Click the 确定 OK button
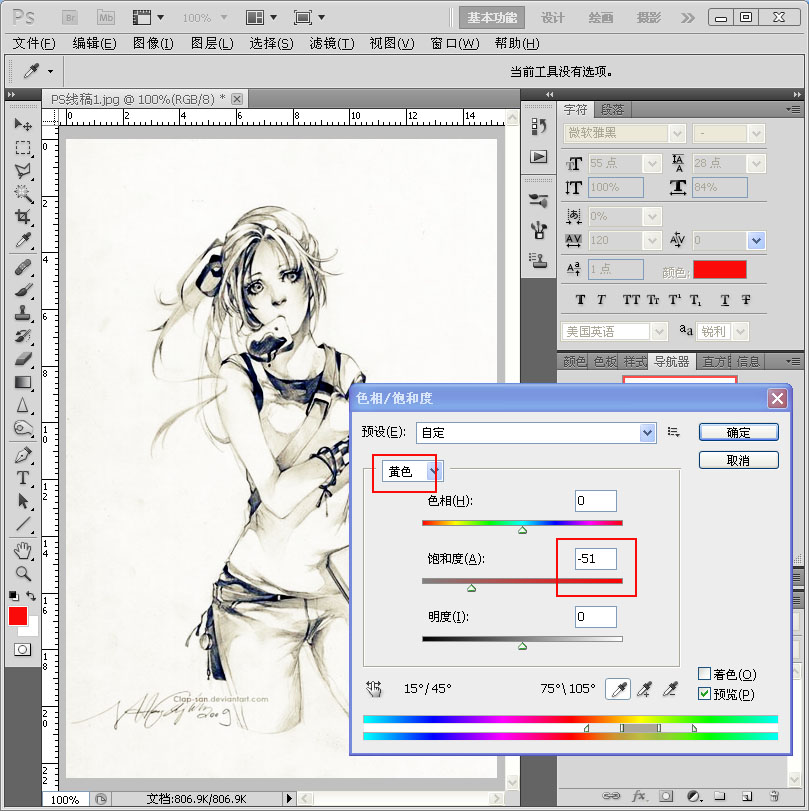 (738, 432)
